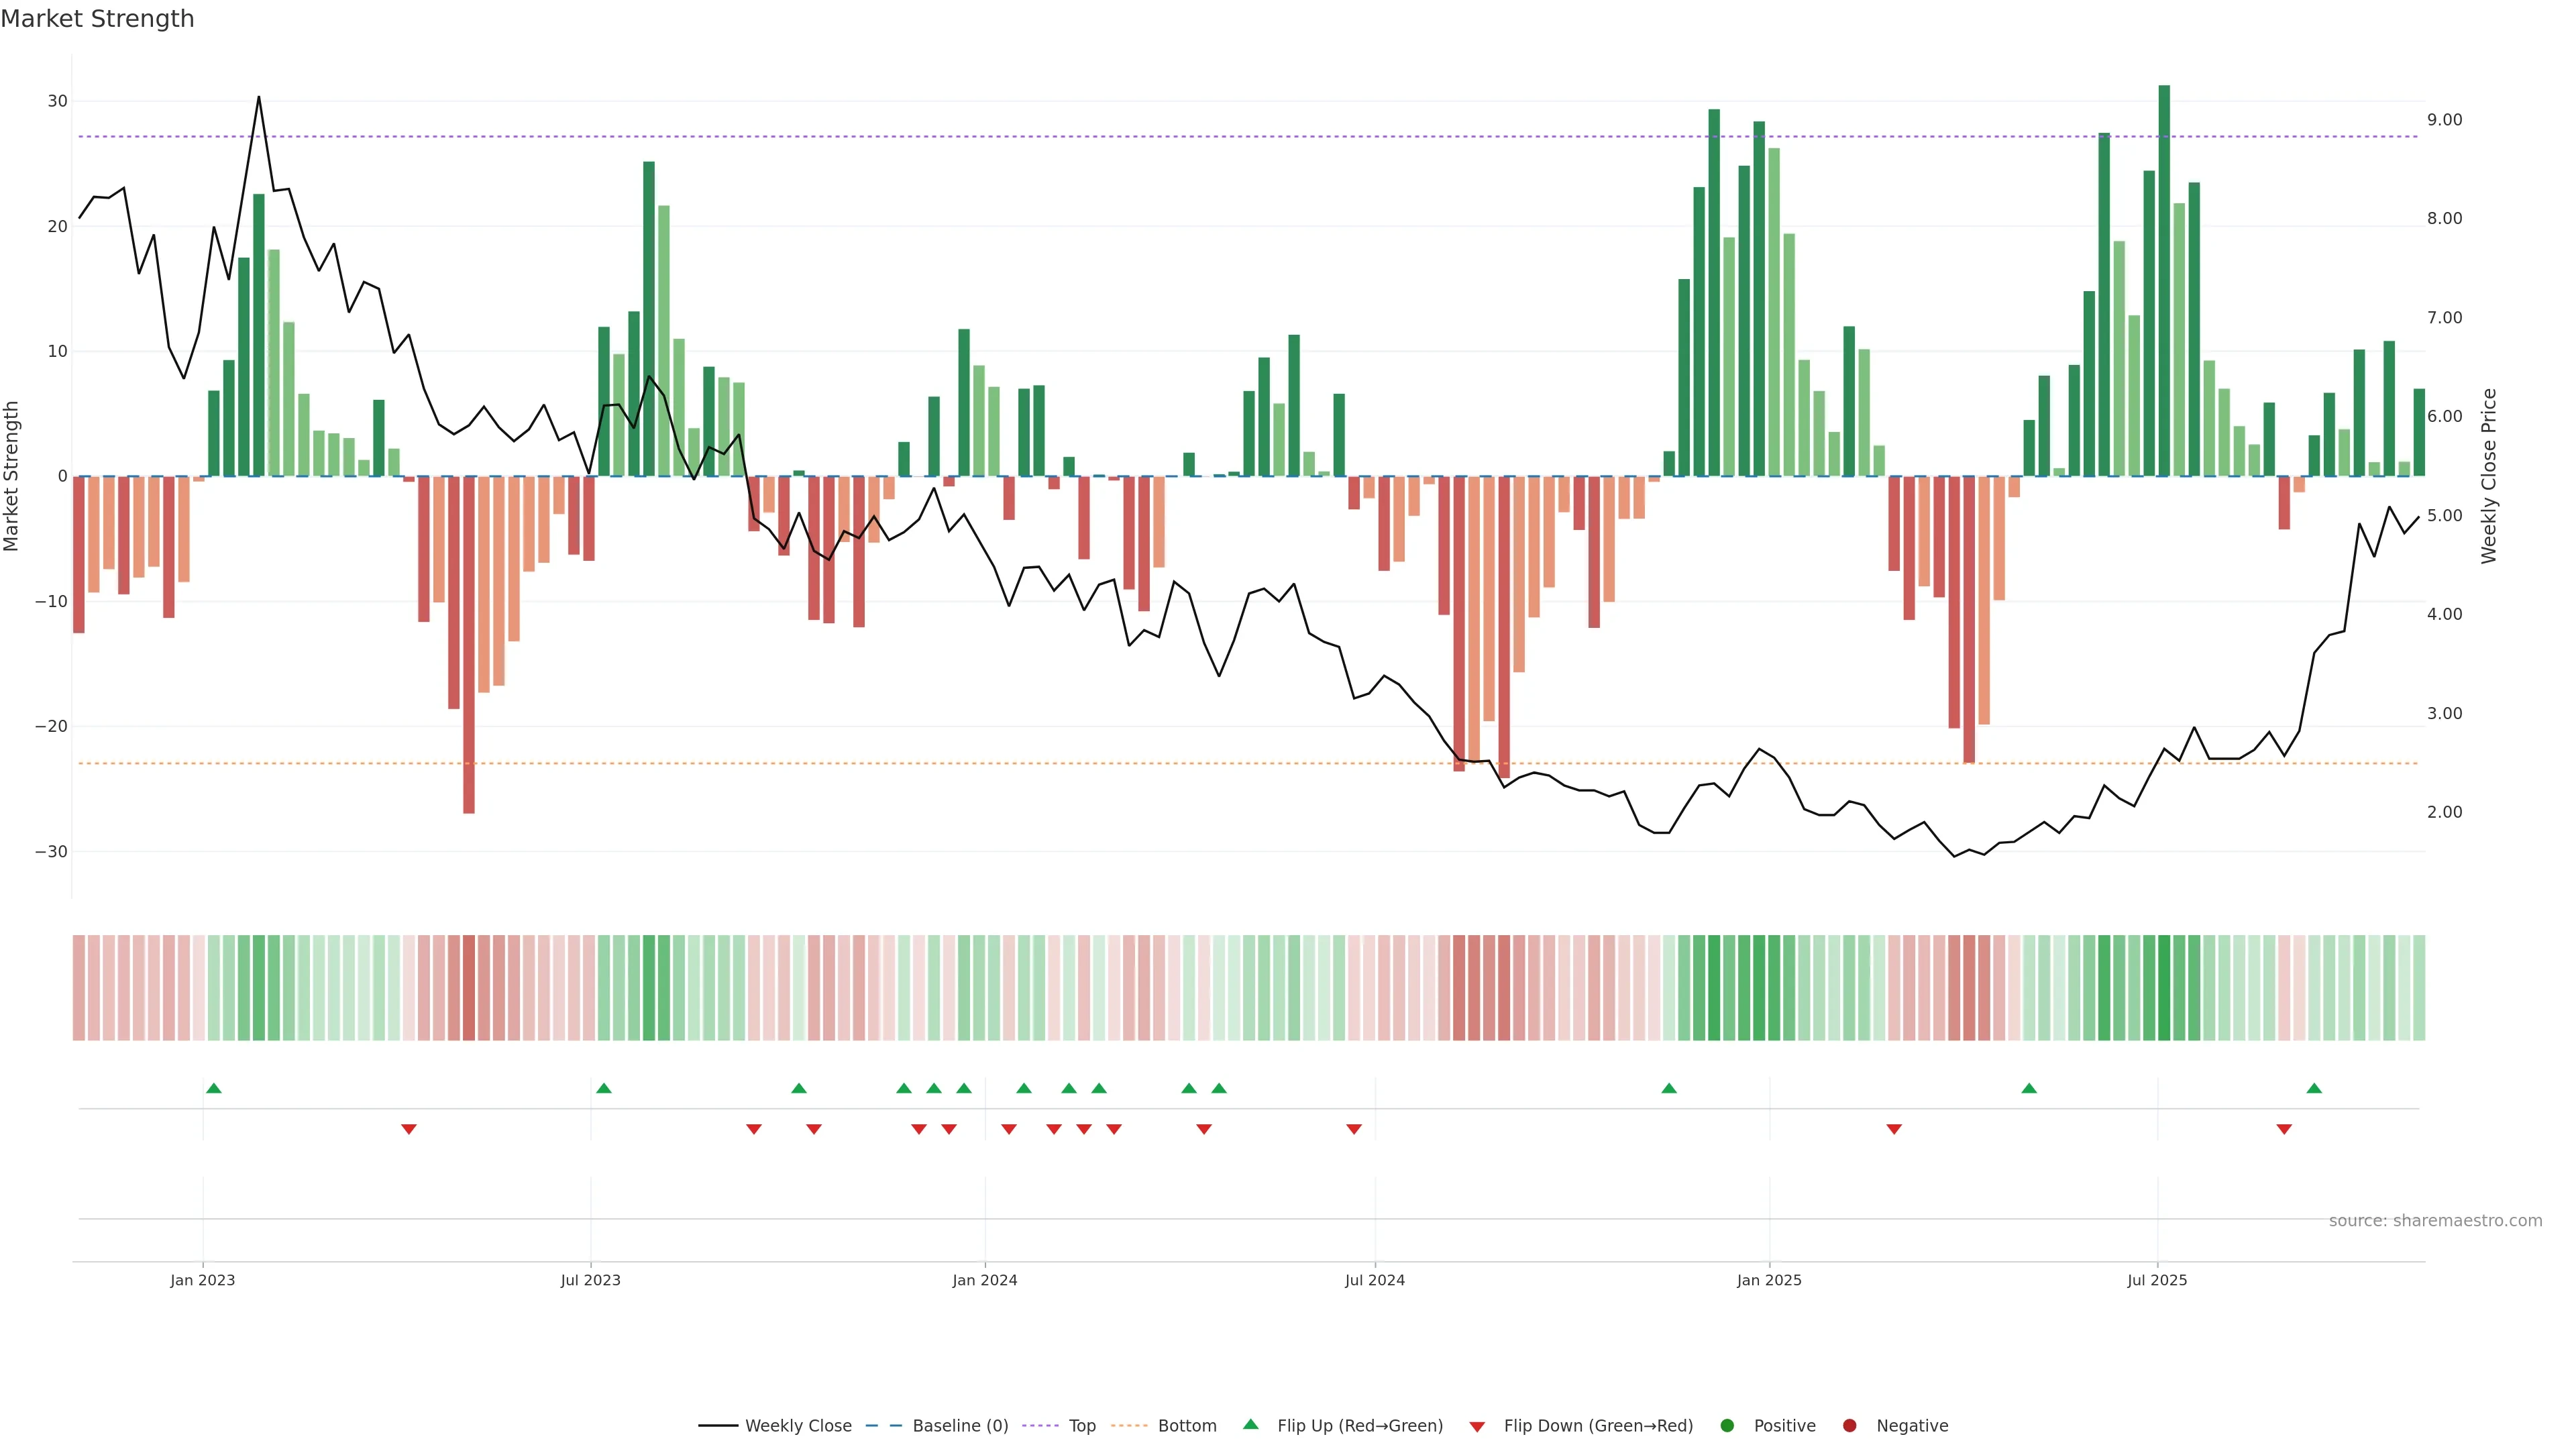Click the deepest red bar below -25

[x=469, y=645]
